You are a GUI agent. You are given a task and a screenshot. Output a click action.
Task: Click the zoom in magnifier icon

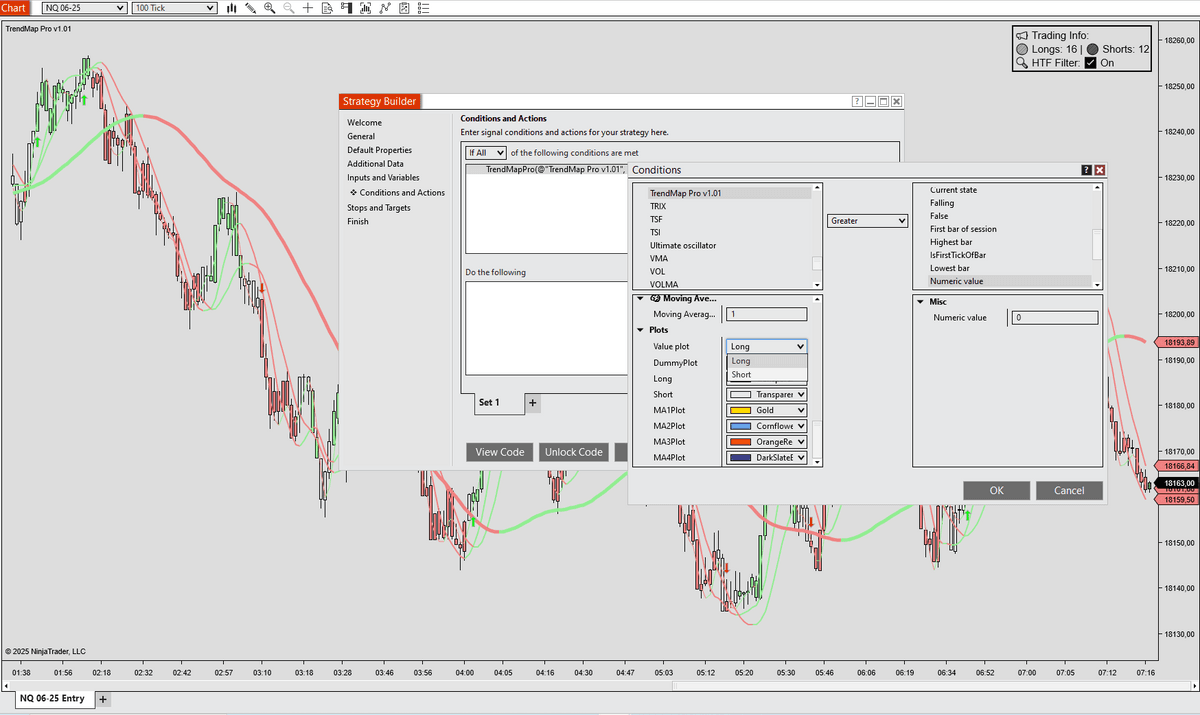[269, 8]
